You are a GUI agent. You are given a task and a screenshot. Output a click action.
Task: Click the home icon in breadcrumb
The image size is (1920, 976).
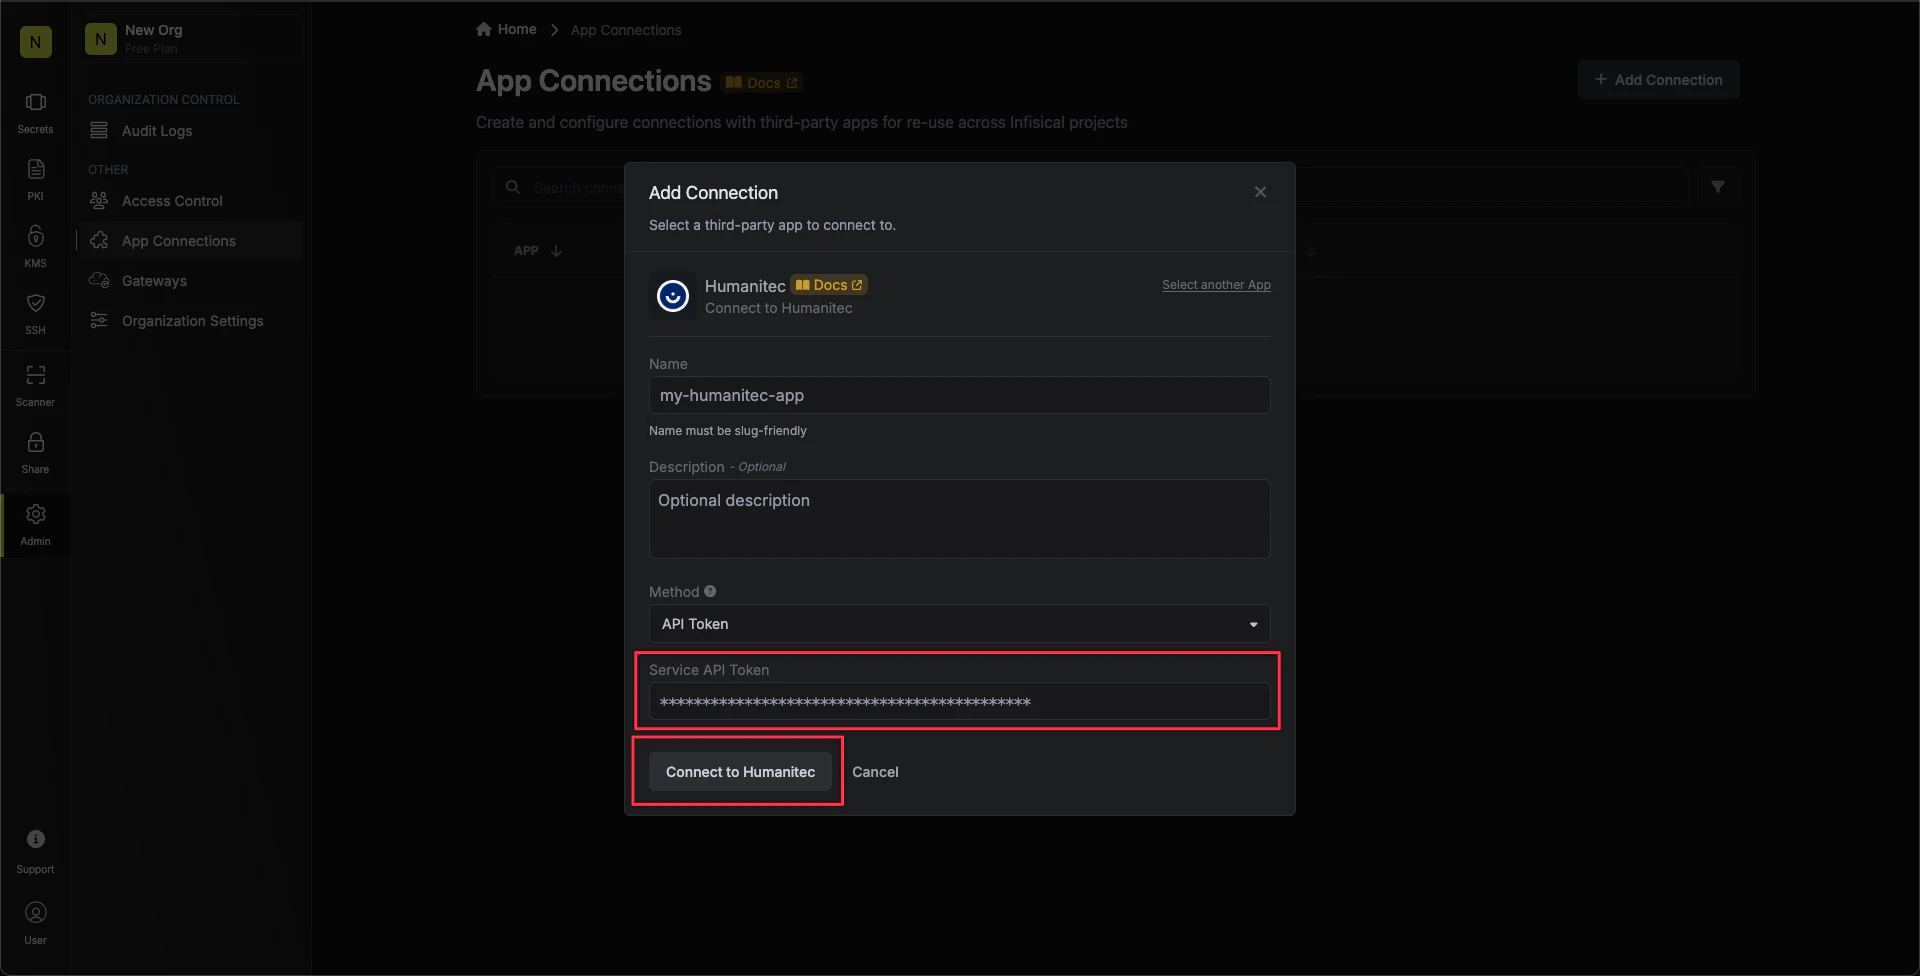click(484, 29)
